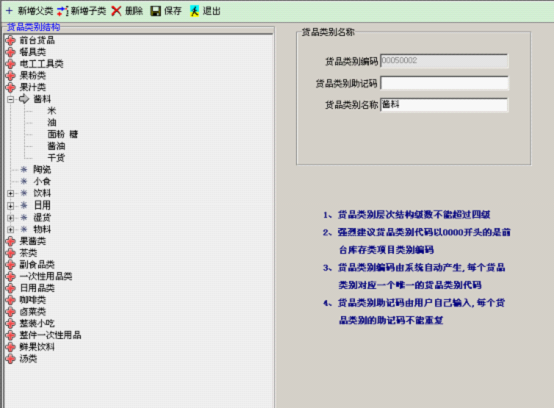Select the 酱油 subcategory item
Screen dimensions: 554x408
pyautogui.click(x=56, y=146)
